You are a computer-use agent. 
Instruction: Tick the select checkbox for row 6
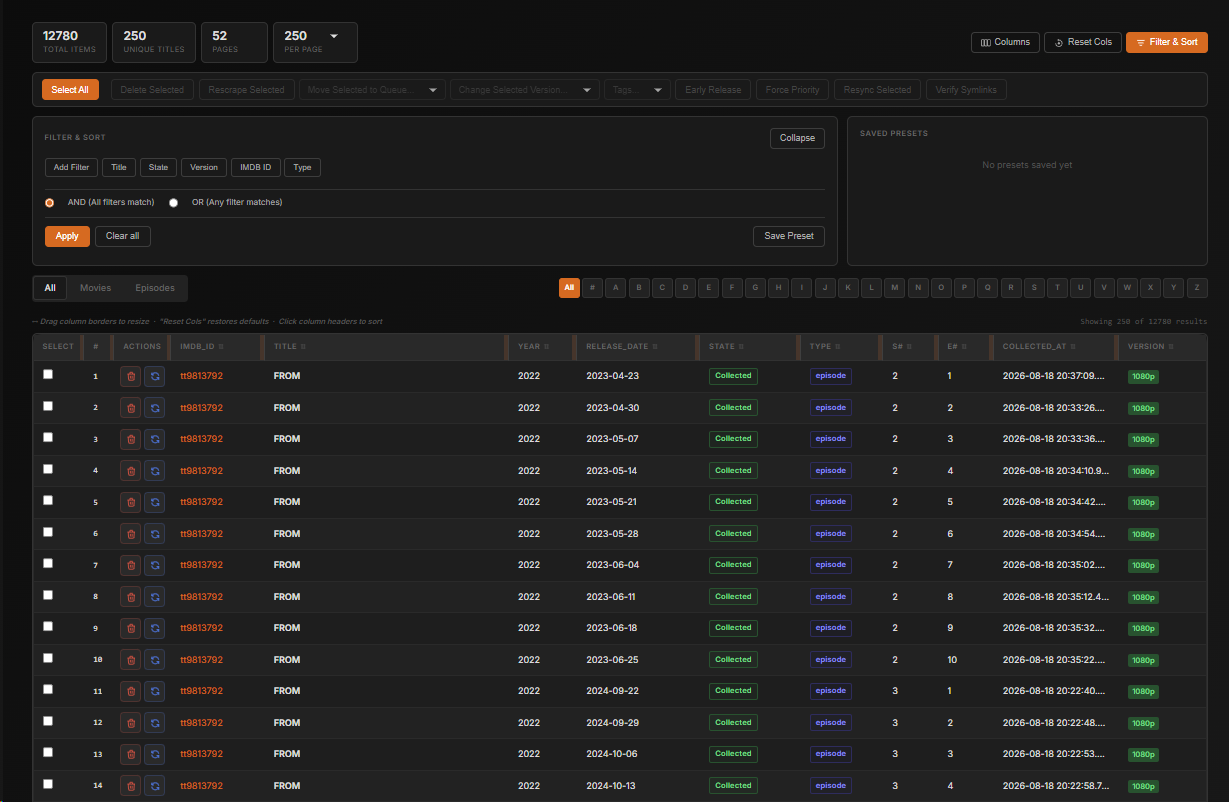48,532
